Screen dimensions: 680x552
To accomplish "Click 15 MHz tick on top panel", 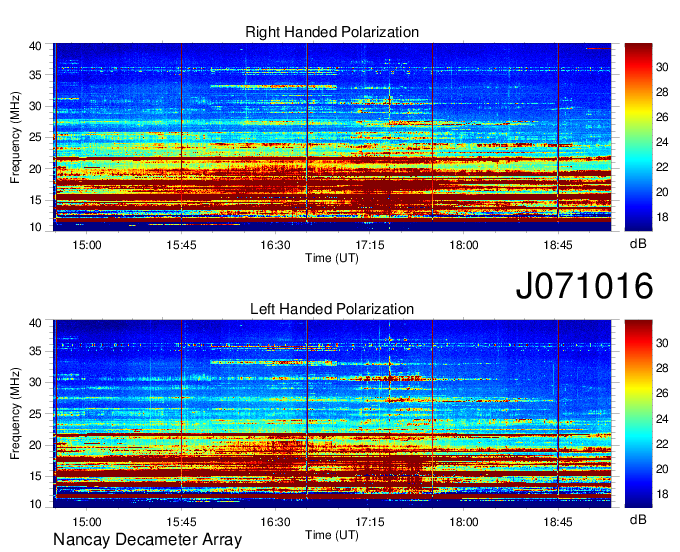I will pos(35,200).
